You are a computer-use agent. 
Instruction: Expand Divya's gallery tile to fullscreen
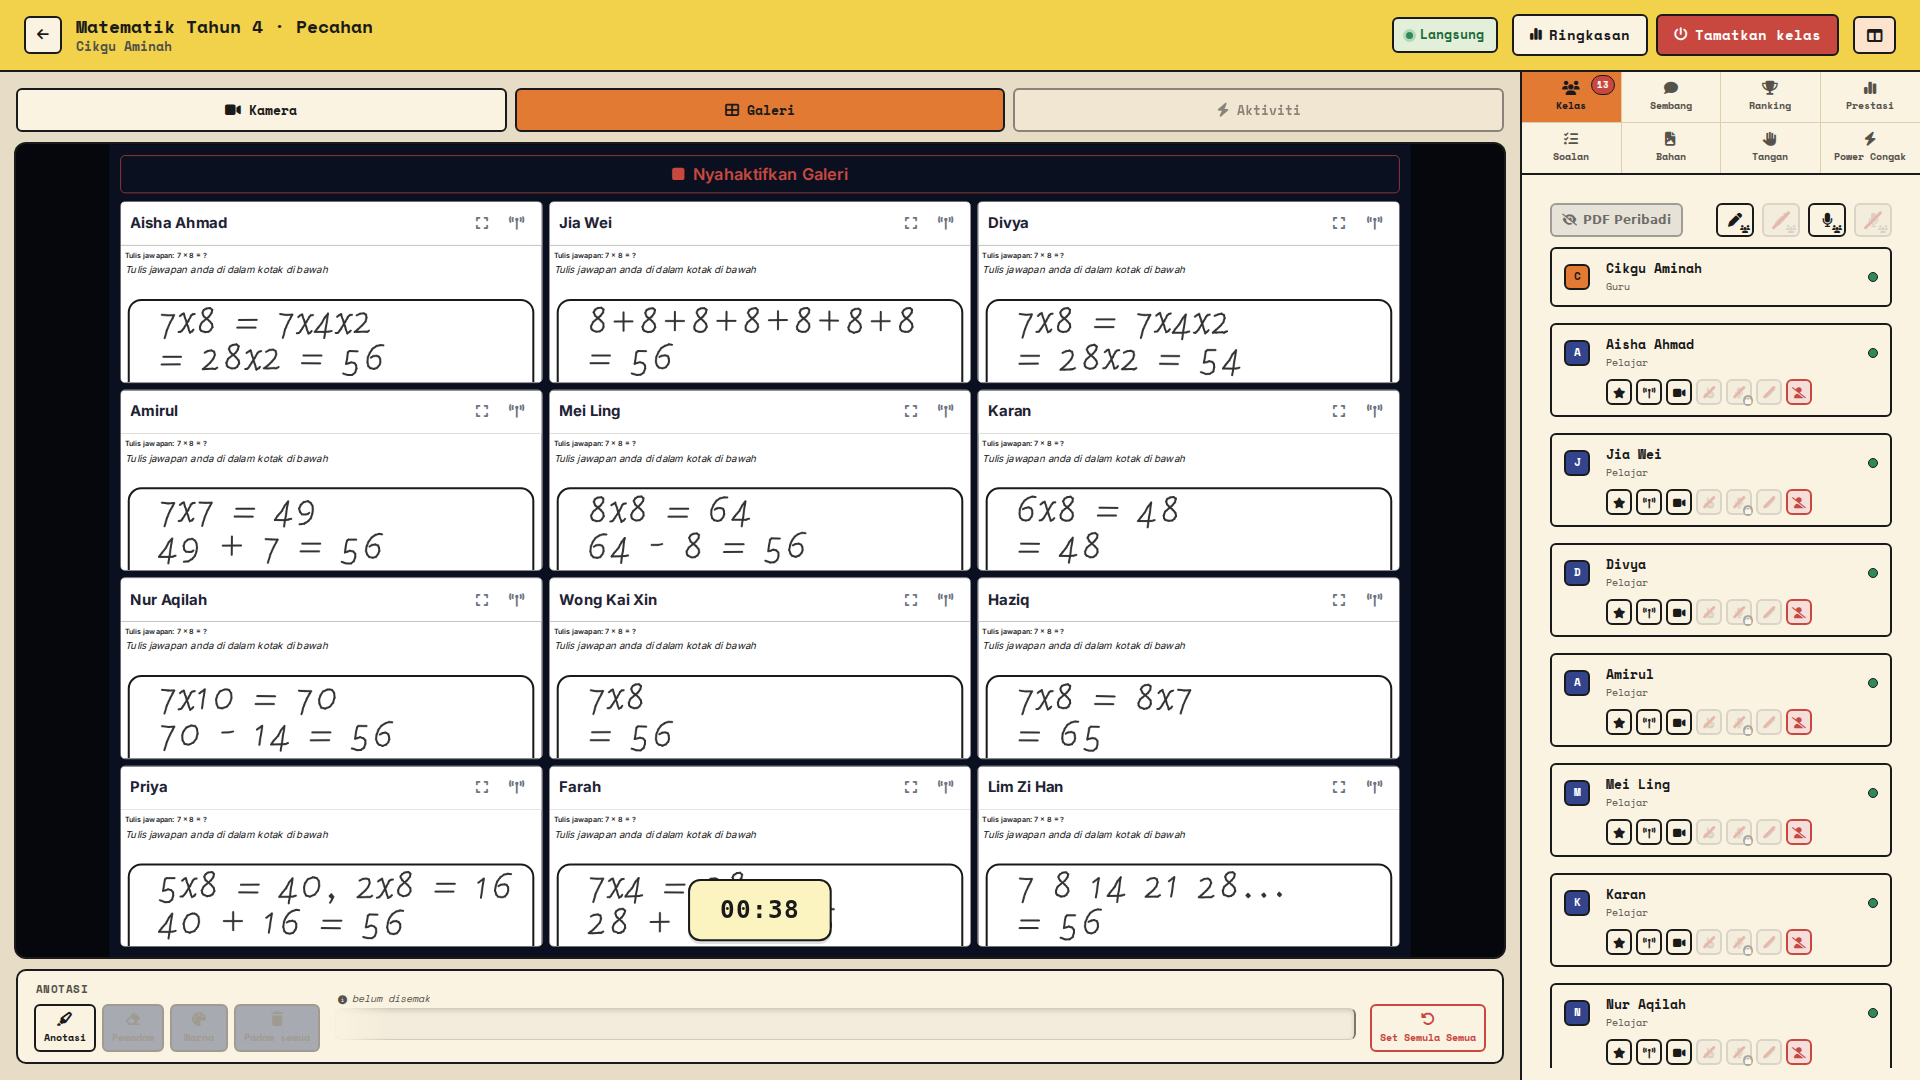click(1339, 223)
